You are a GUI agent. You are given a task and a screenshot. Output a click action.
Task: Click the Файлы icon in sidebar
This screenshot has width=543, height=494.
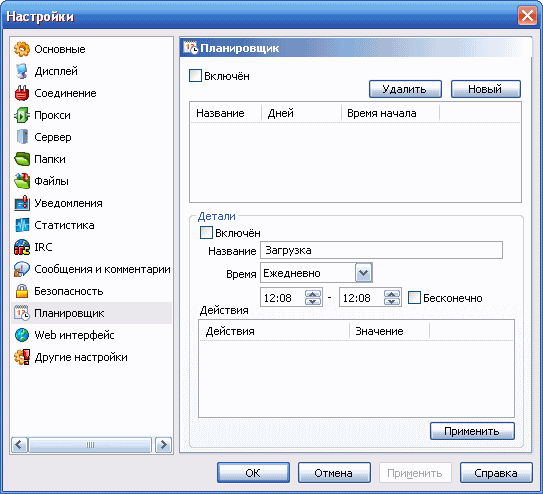22,181
